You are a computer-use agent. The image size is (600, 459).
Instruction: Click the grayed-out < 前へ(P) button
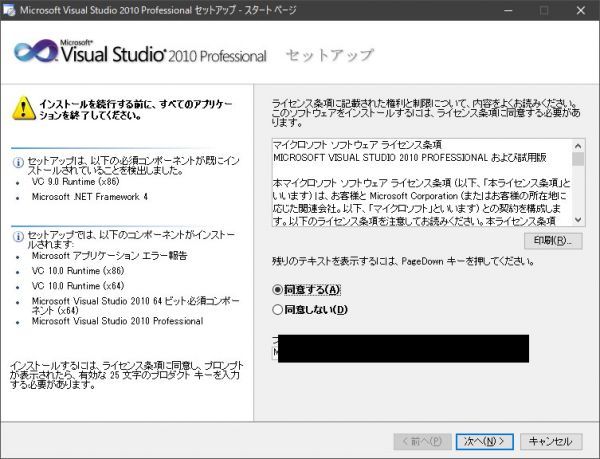(422, 441)
